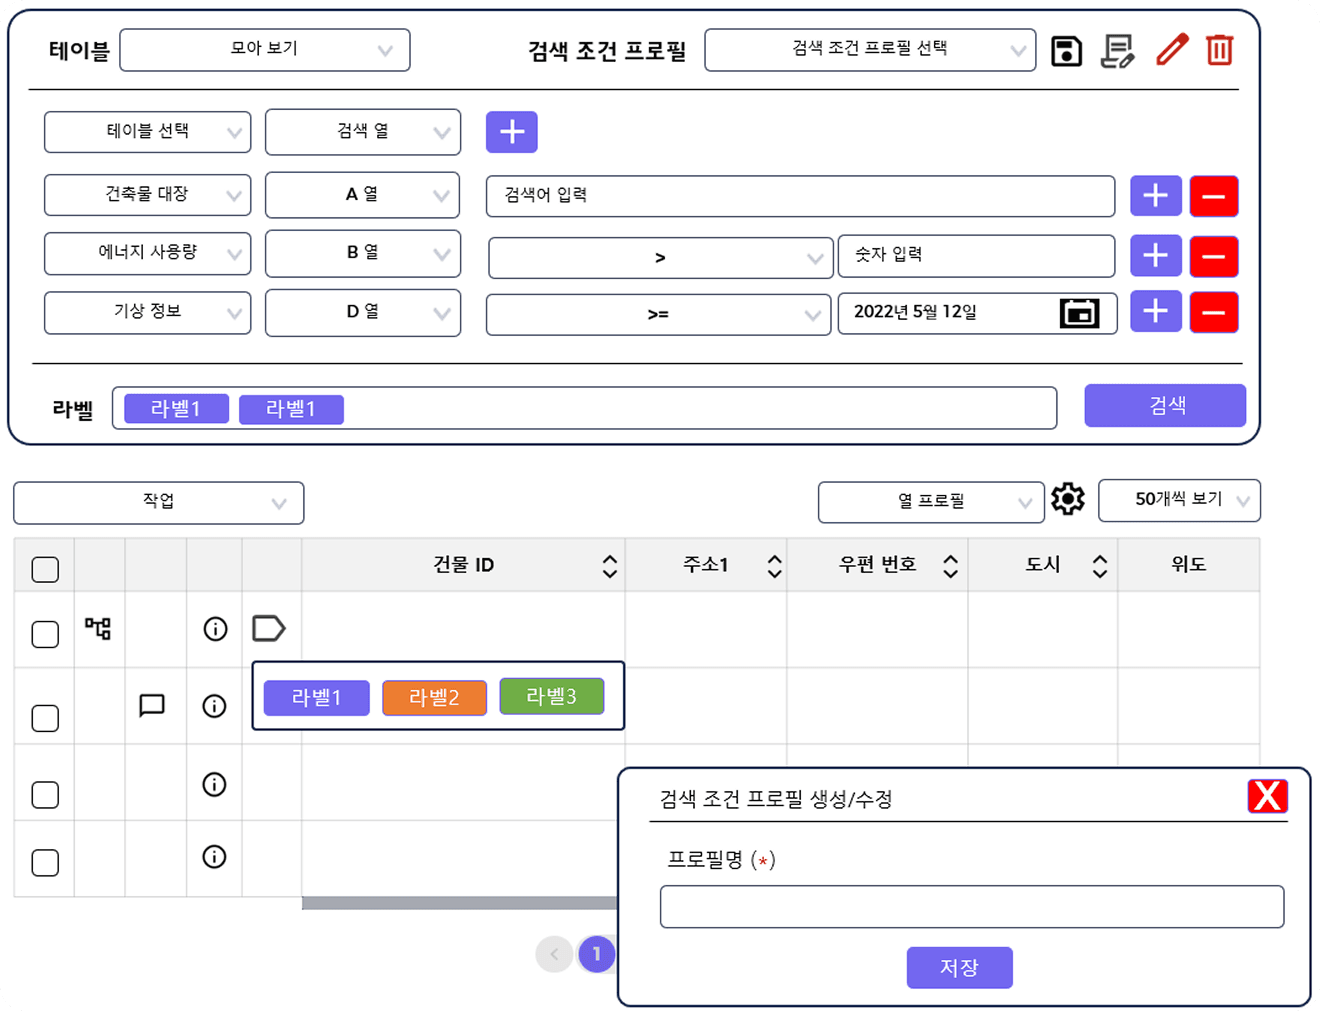Sort by 우편 번호 column arrows
Screen dimensions: 1320x1011
coord(951,566)
